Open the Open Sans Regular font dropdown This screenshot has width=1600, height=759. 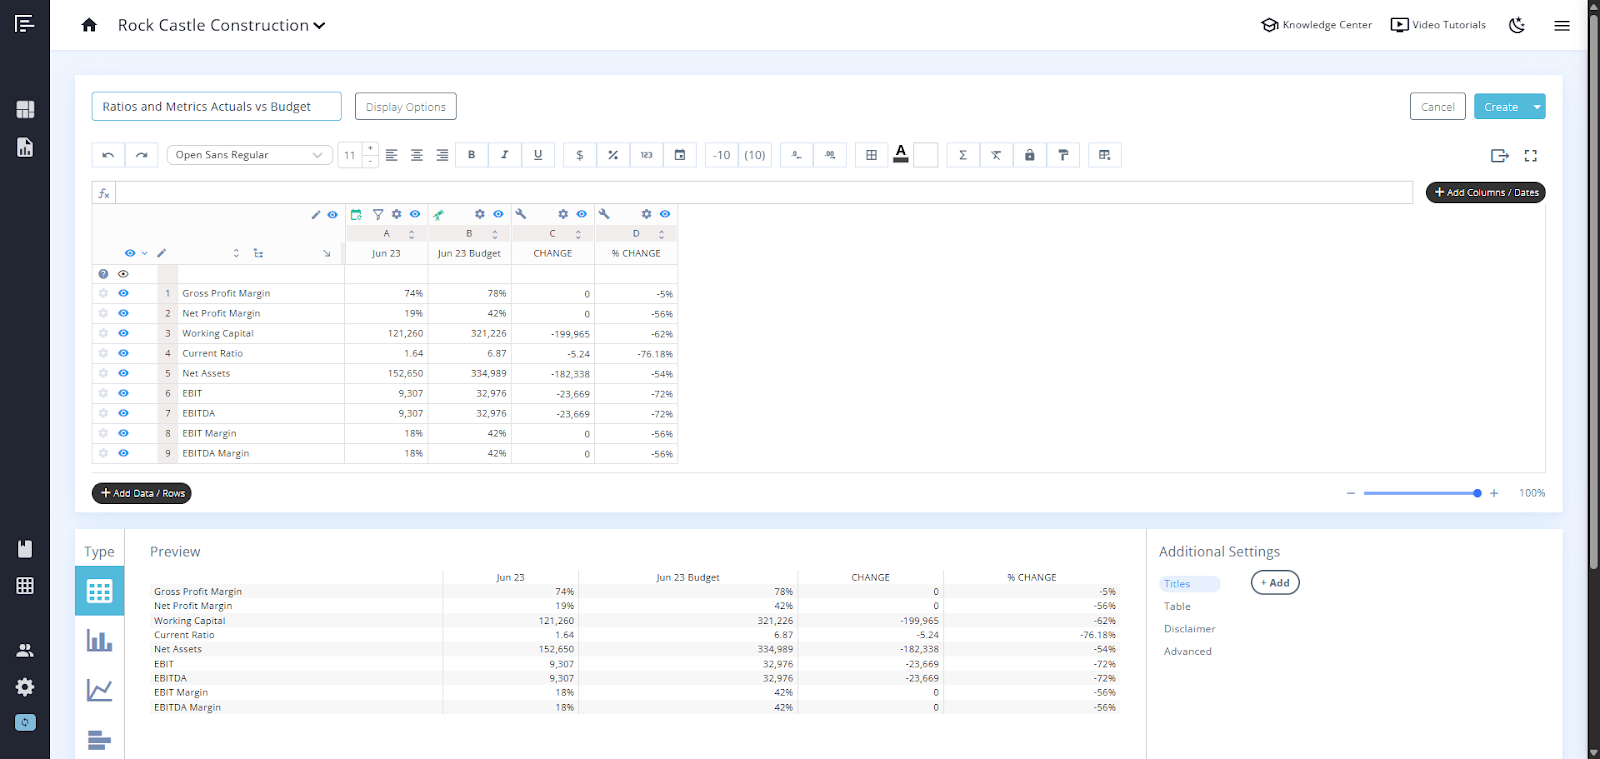pyautogui.click(x=249, y=155)
